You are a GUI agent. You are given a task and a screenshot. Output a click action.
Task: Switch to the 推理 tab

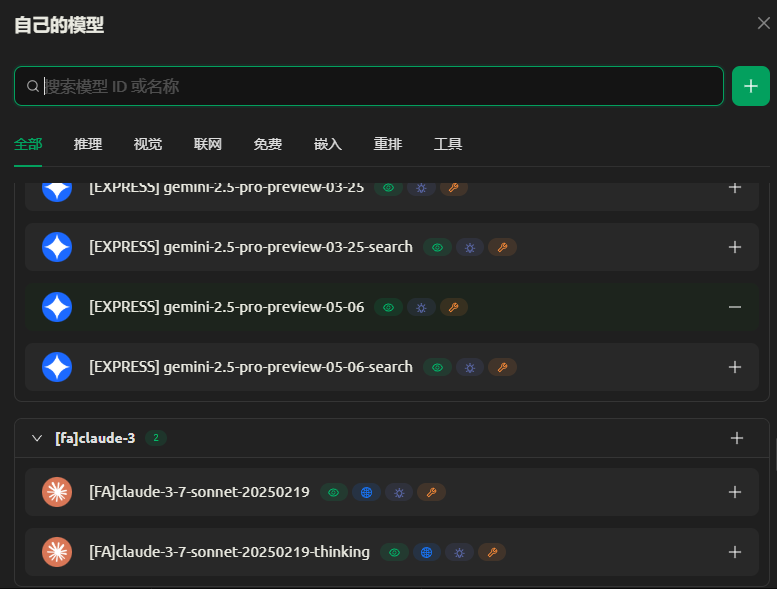pos(88,144)
